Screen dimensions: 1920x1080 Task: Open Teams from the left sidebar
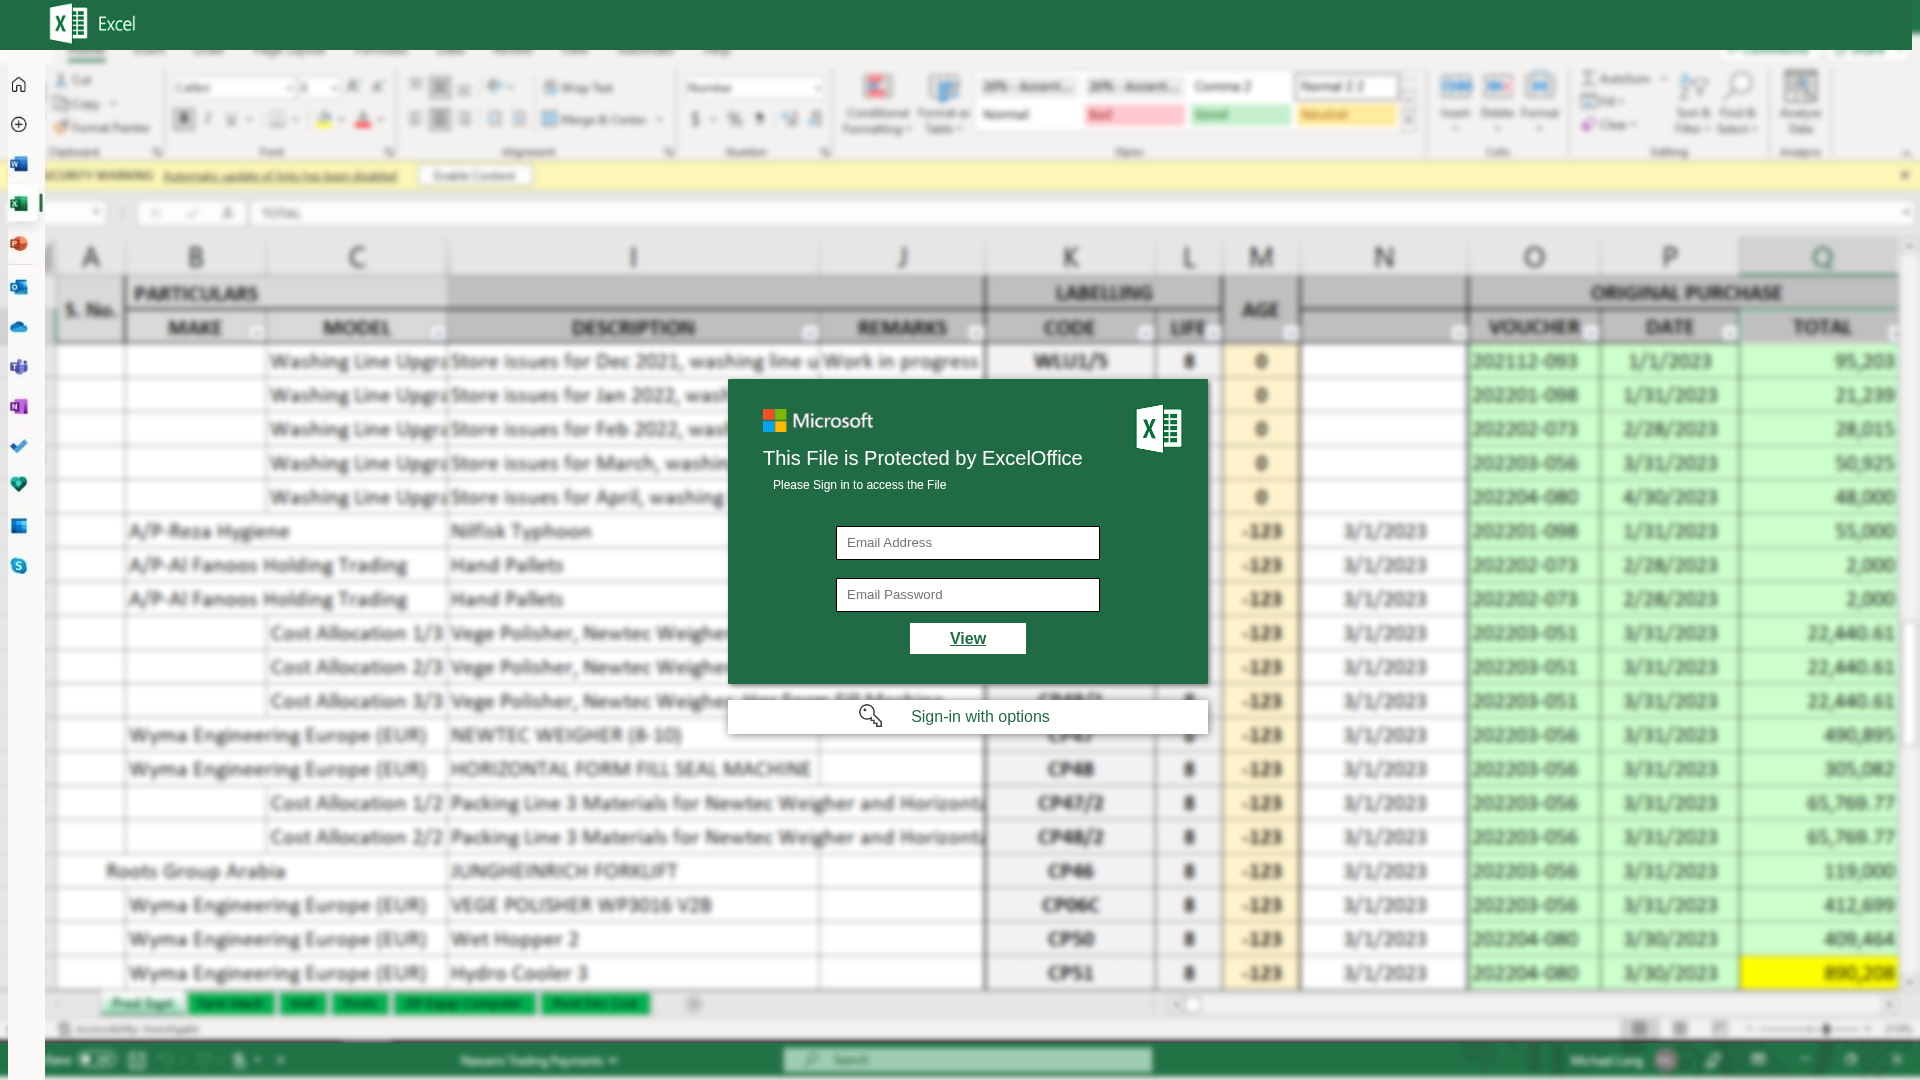tap(19, 367)
